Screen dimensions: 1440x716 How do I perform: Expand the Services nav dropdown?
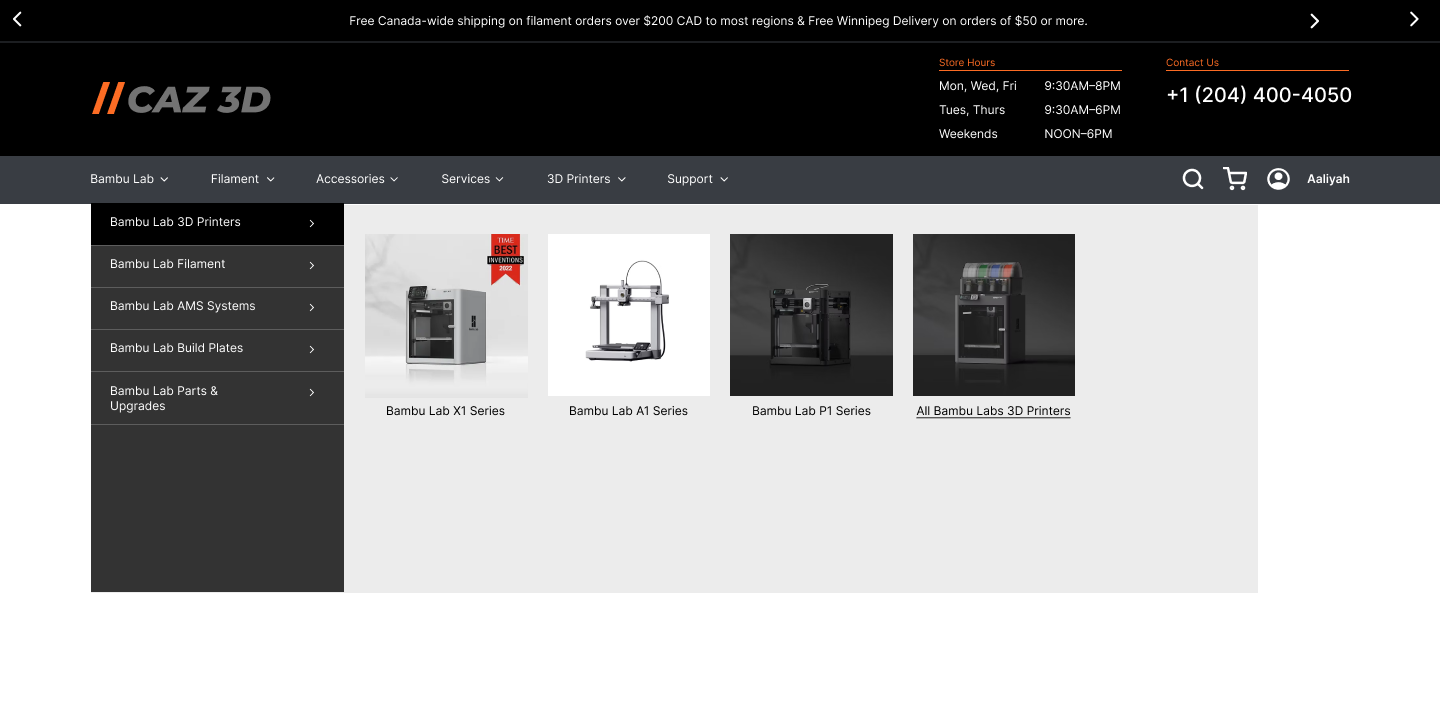click(472, 179)
